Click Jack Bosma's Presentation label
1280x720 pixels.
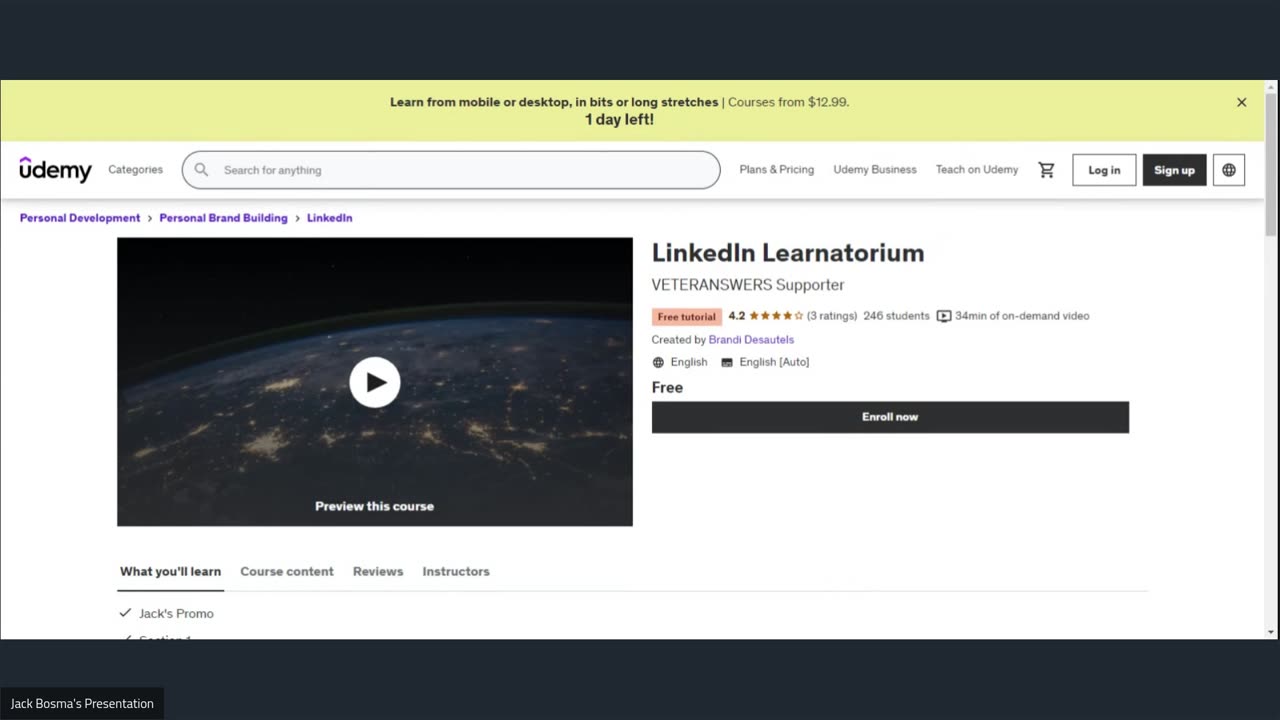point(82,704)
